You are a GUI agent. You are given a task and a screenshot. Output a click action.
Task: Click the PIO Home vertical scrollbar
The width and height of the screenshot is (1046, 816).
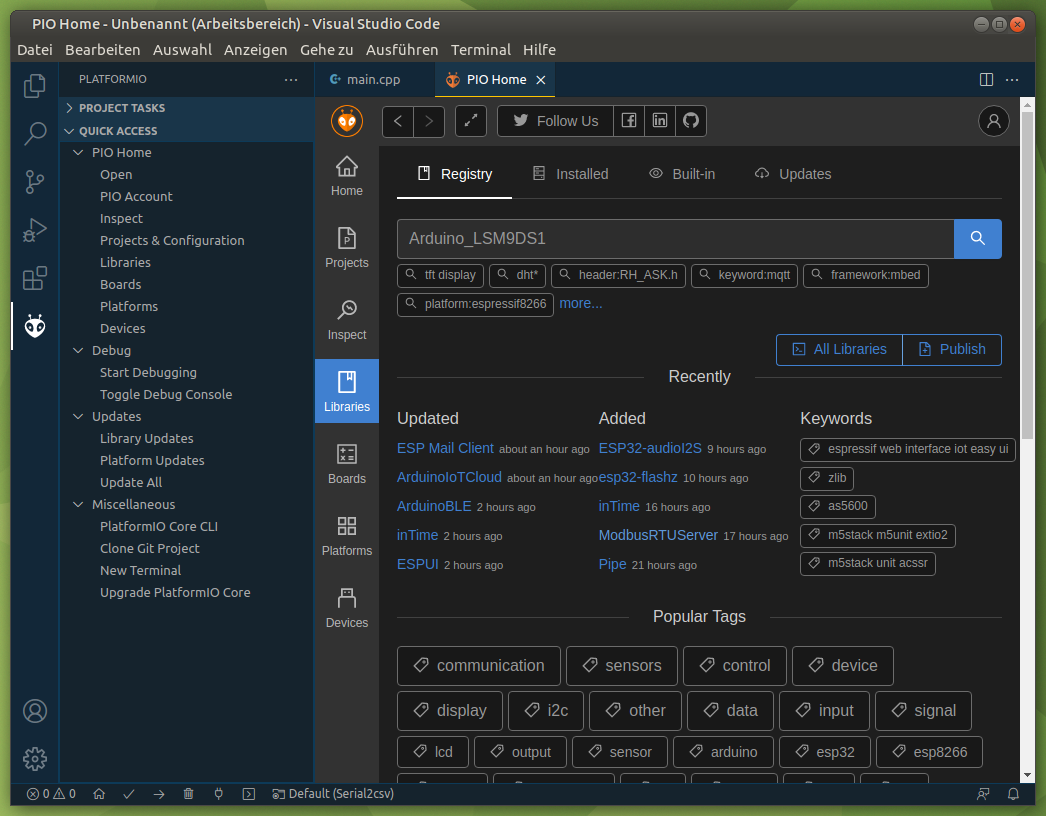[x=1027, y=274]
